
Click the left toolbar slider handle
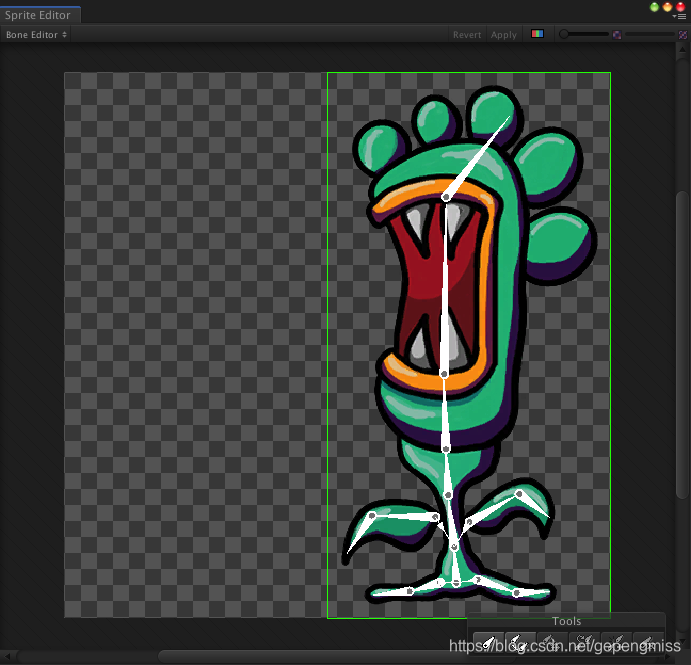(564, 34)
